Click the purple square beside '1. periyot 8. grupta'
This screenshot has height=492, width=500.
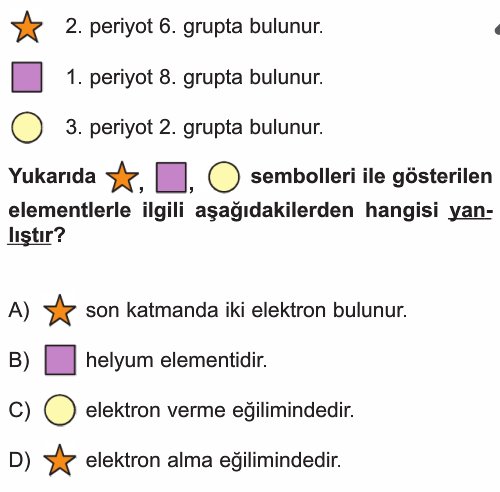tap(27, 77)
